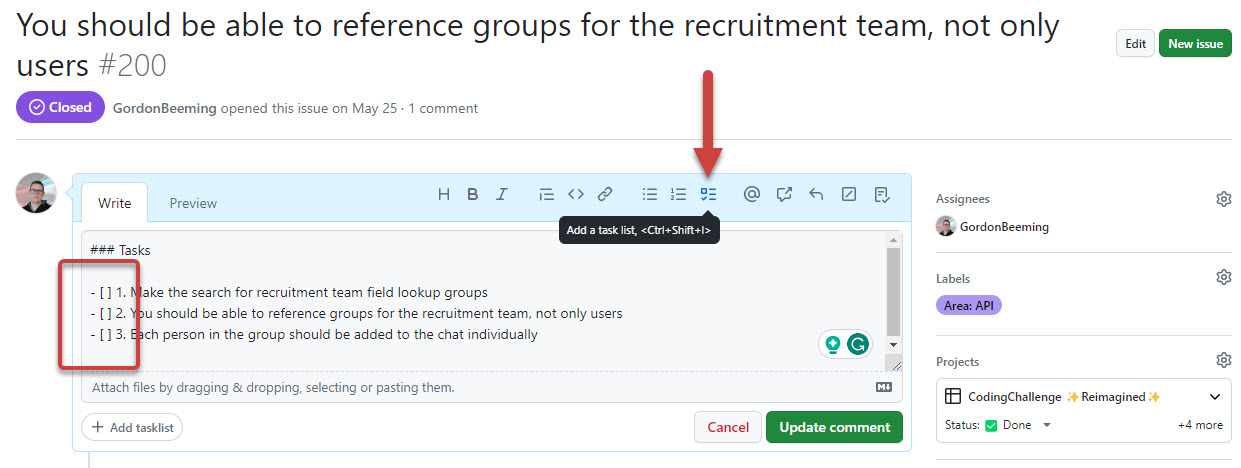Apply italic formatting in comment toolbar
The image size is (1241, 468).
(x=502, y=194)
